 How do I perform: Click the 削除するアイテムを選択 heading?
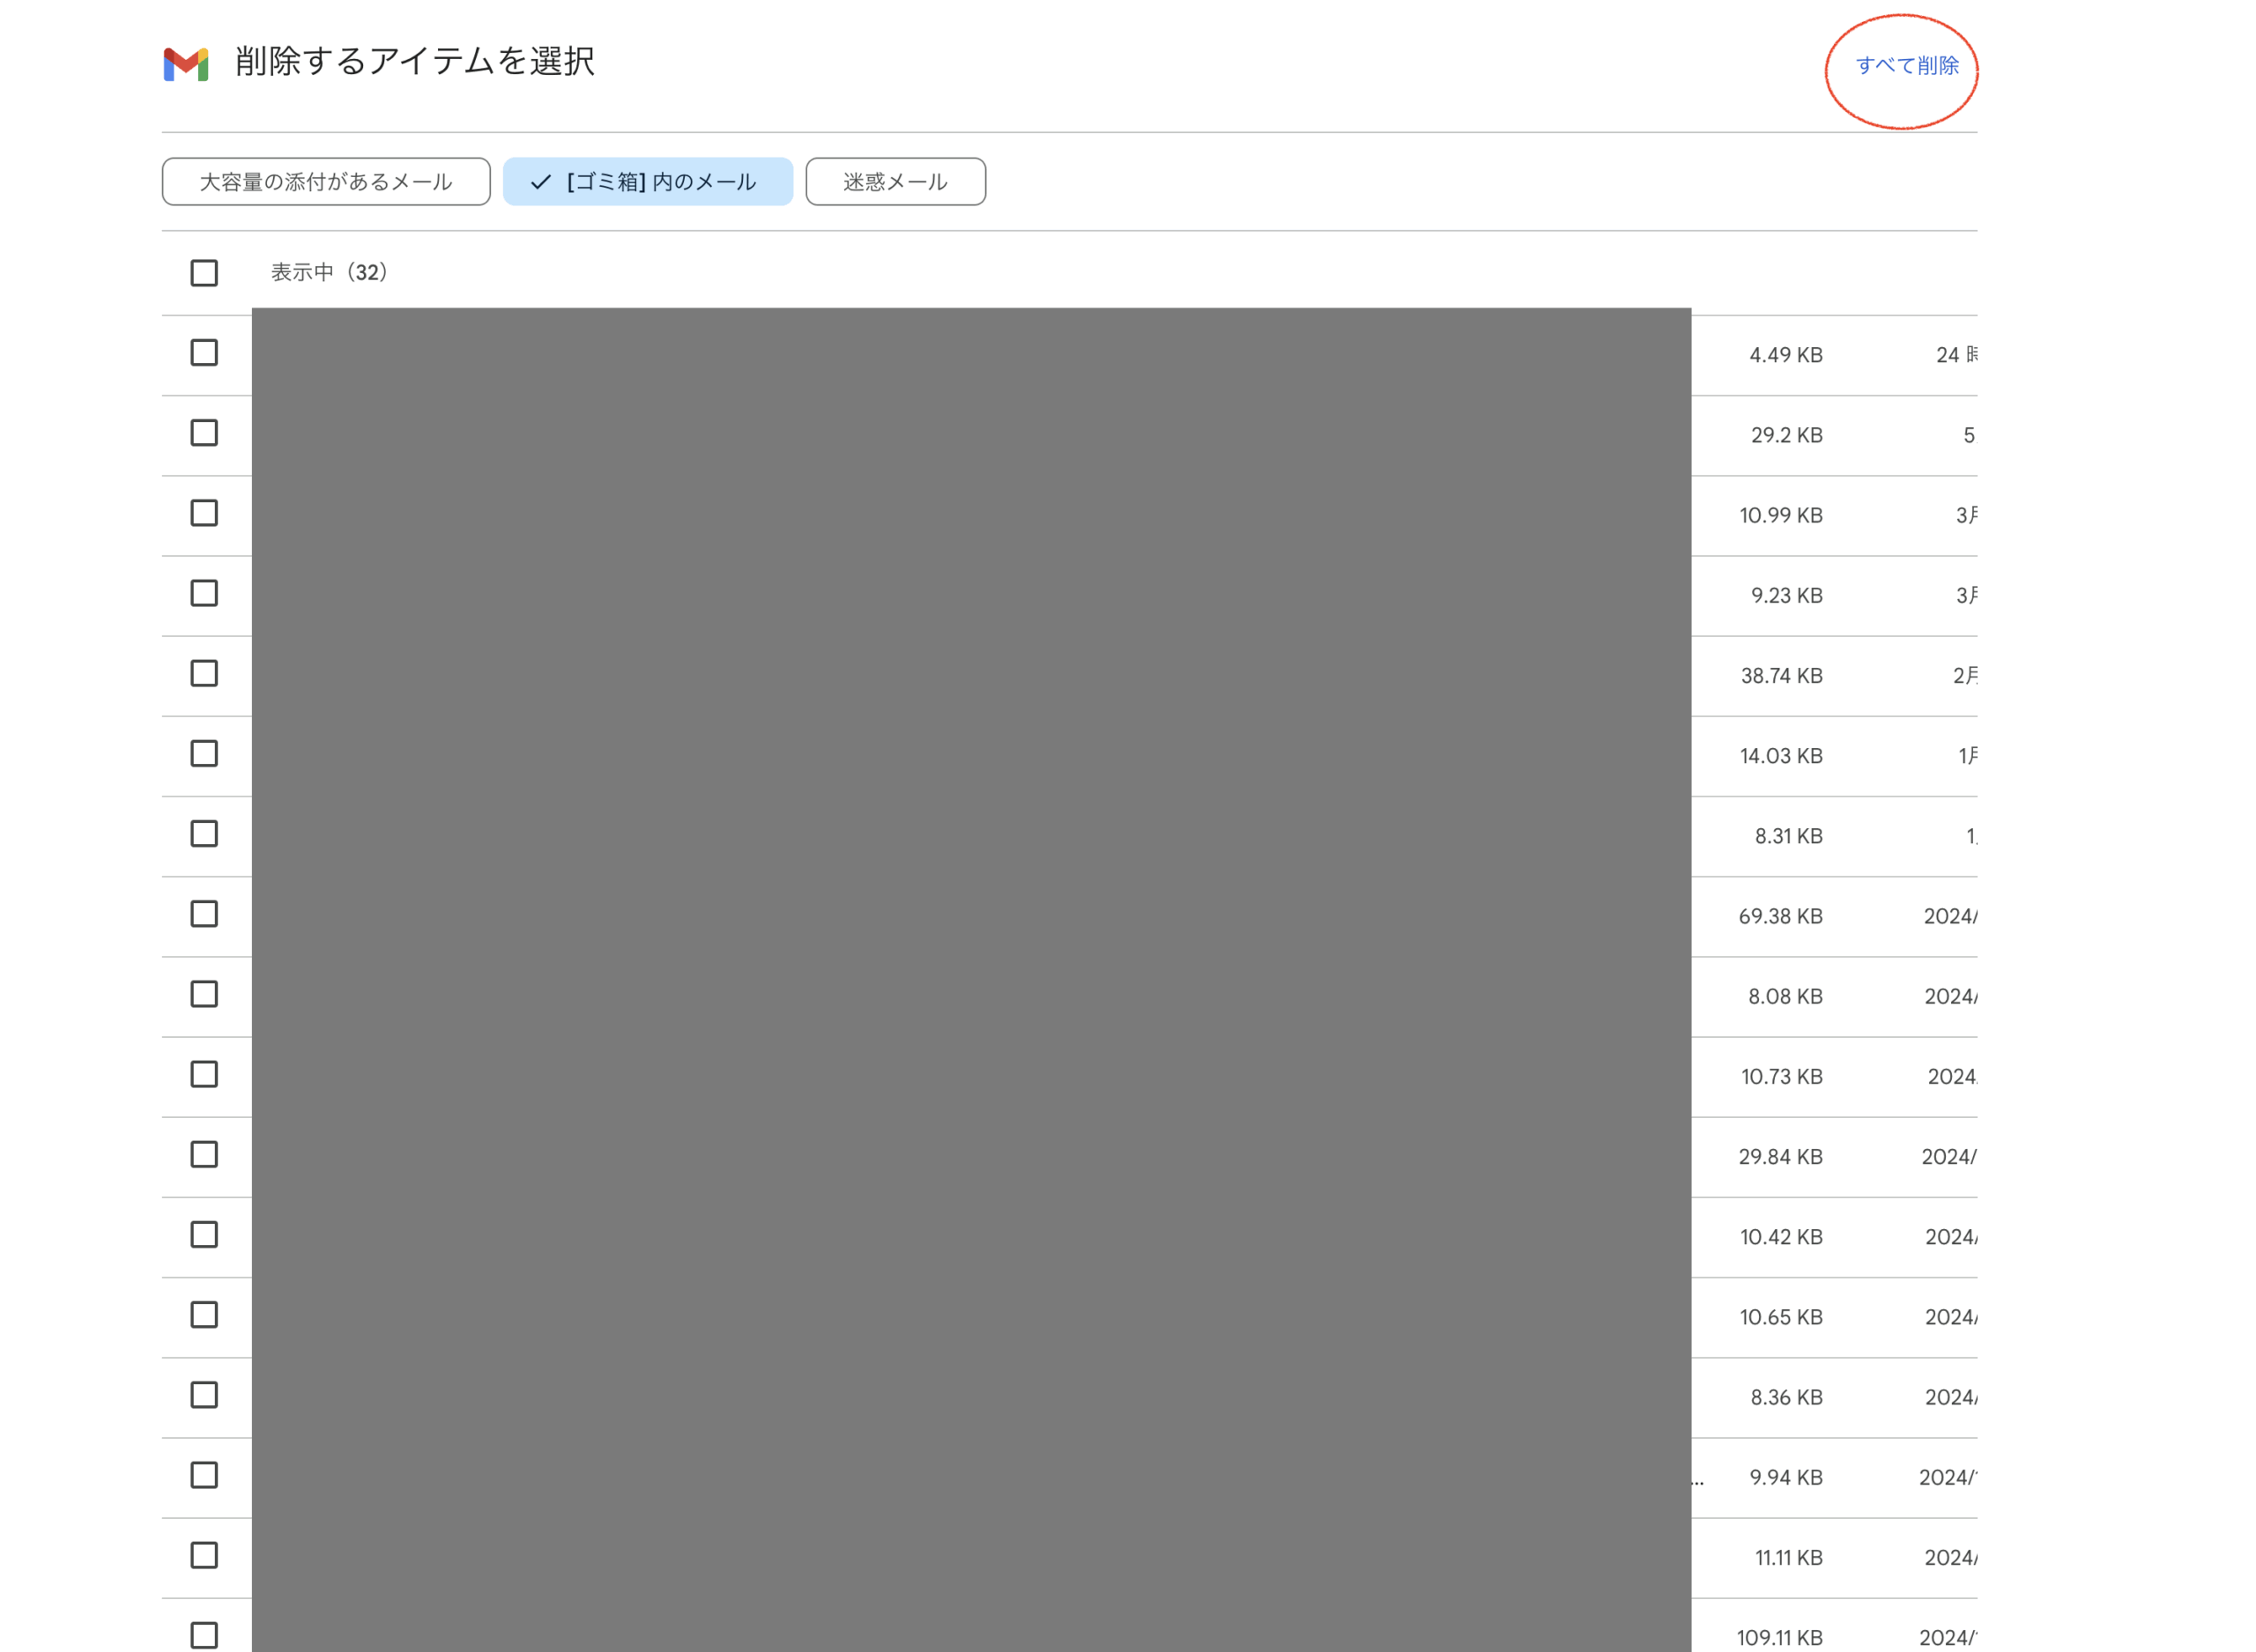click(x=414, y=61)
